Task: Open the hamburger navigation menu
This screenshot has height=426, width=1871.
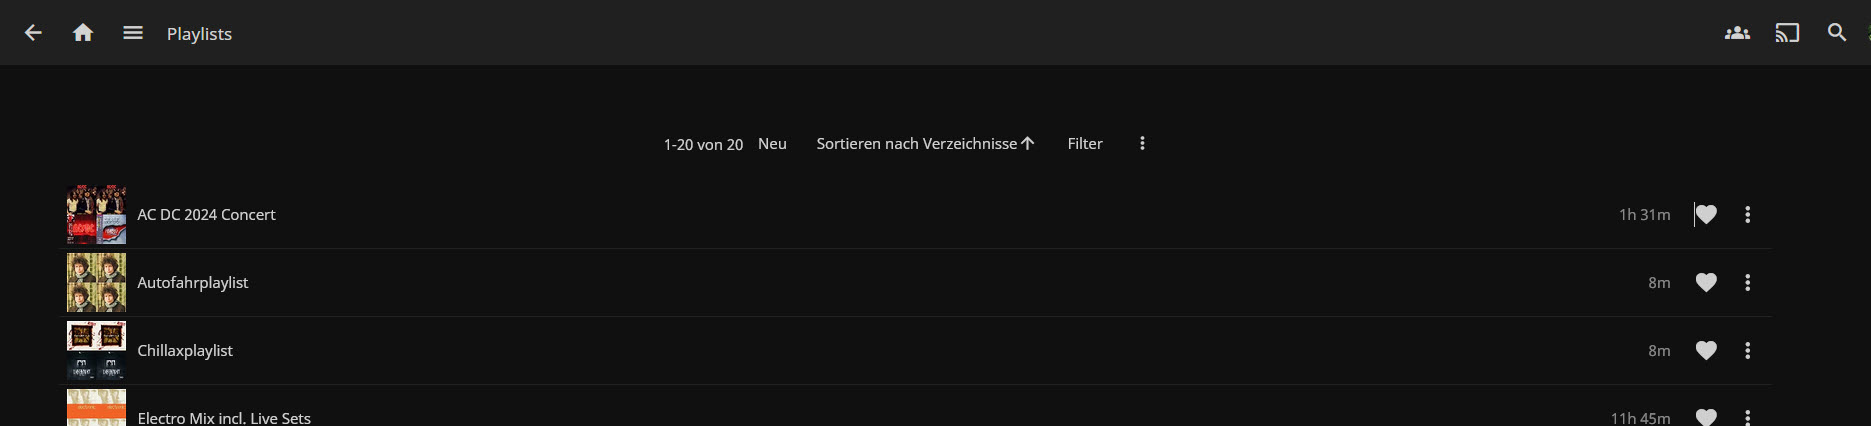Action: [x=133, y=33]
